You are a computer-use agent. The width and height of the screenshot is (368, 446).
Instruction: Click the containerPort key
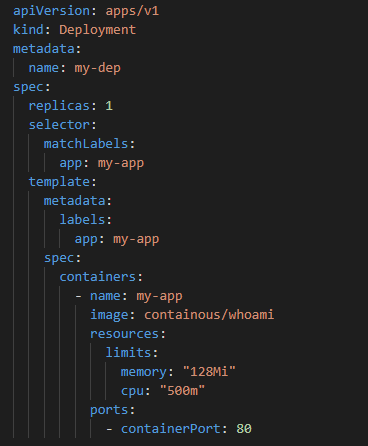point(171,429)
